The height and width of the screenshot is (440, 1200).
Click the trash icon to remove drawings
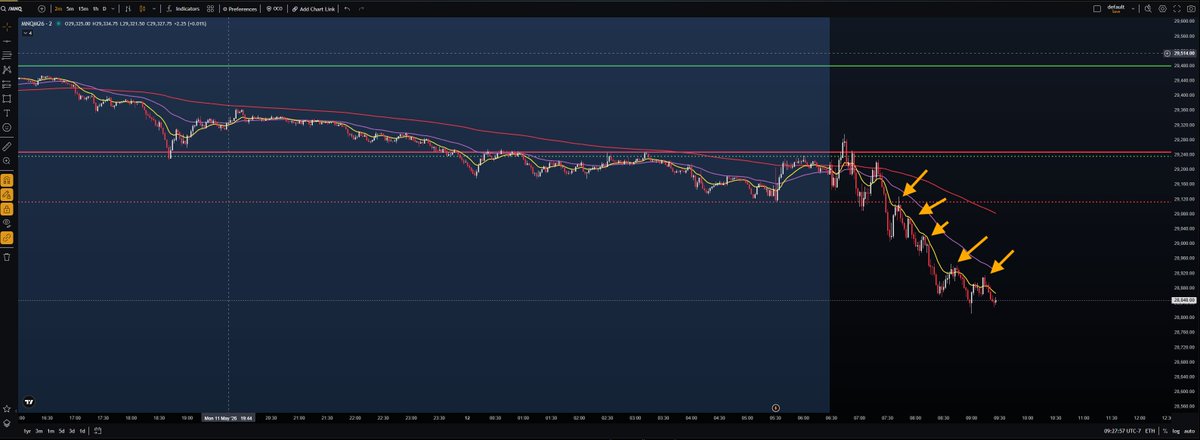(7, 256)
